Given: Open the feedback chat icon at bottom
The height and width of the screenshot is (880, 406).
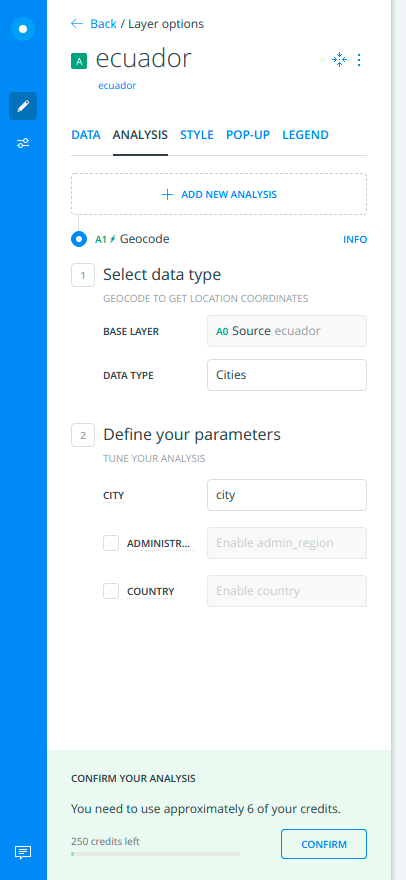Looking at the screenshot, I should tap(23, 852).
